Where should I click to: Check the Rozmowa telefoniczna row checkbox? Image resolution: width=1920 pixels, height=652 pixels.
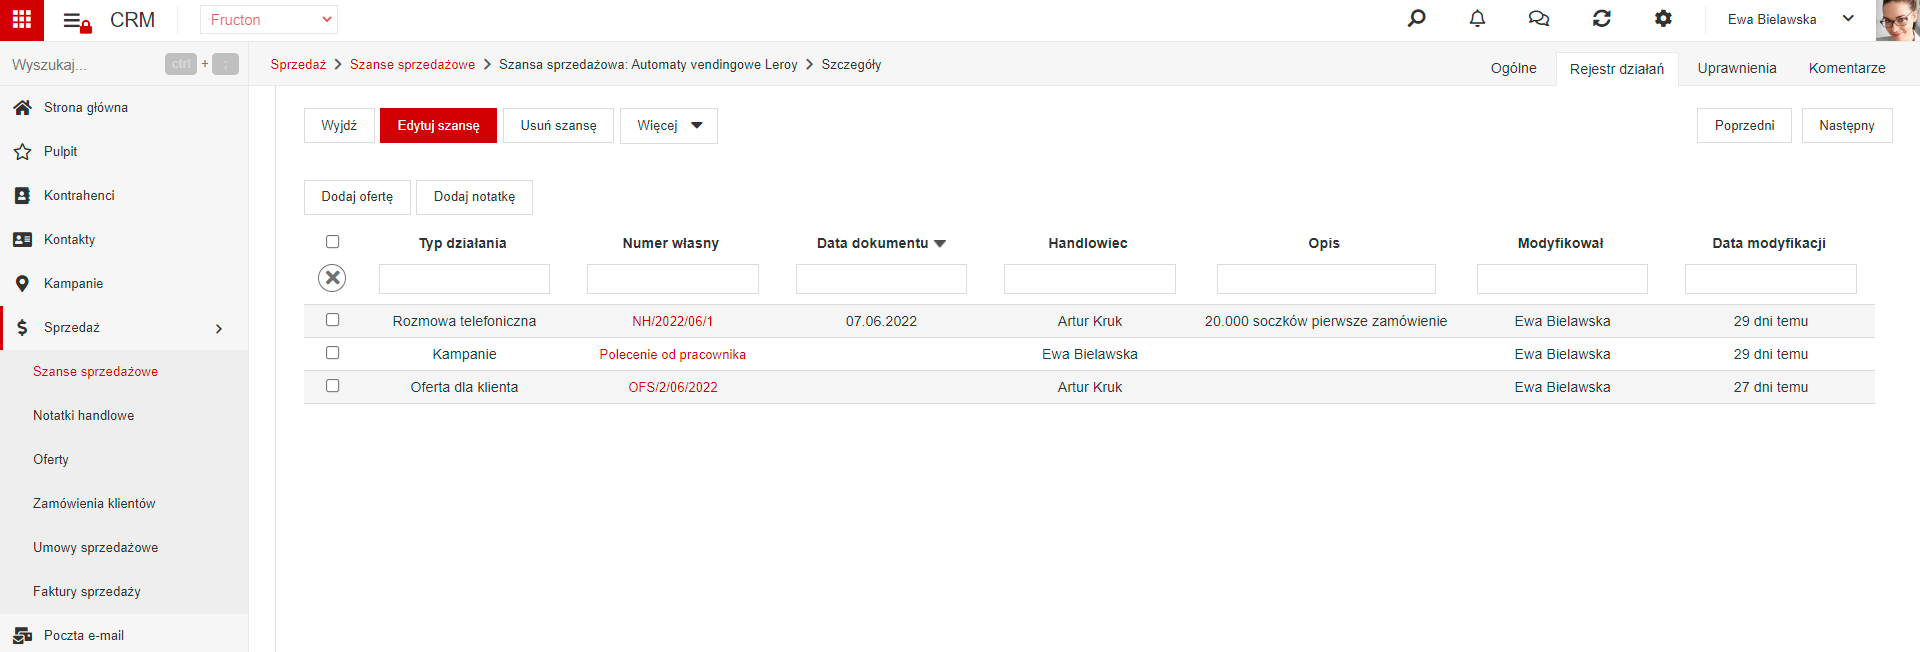coord(333,320)
